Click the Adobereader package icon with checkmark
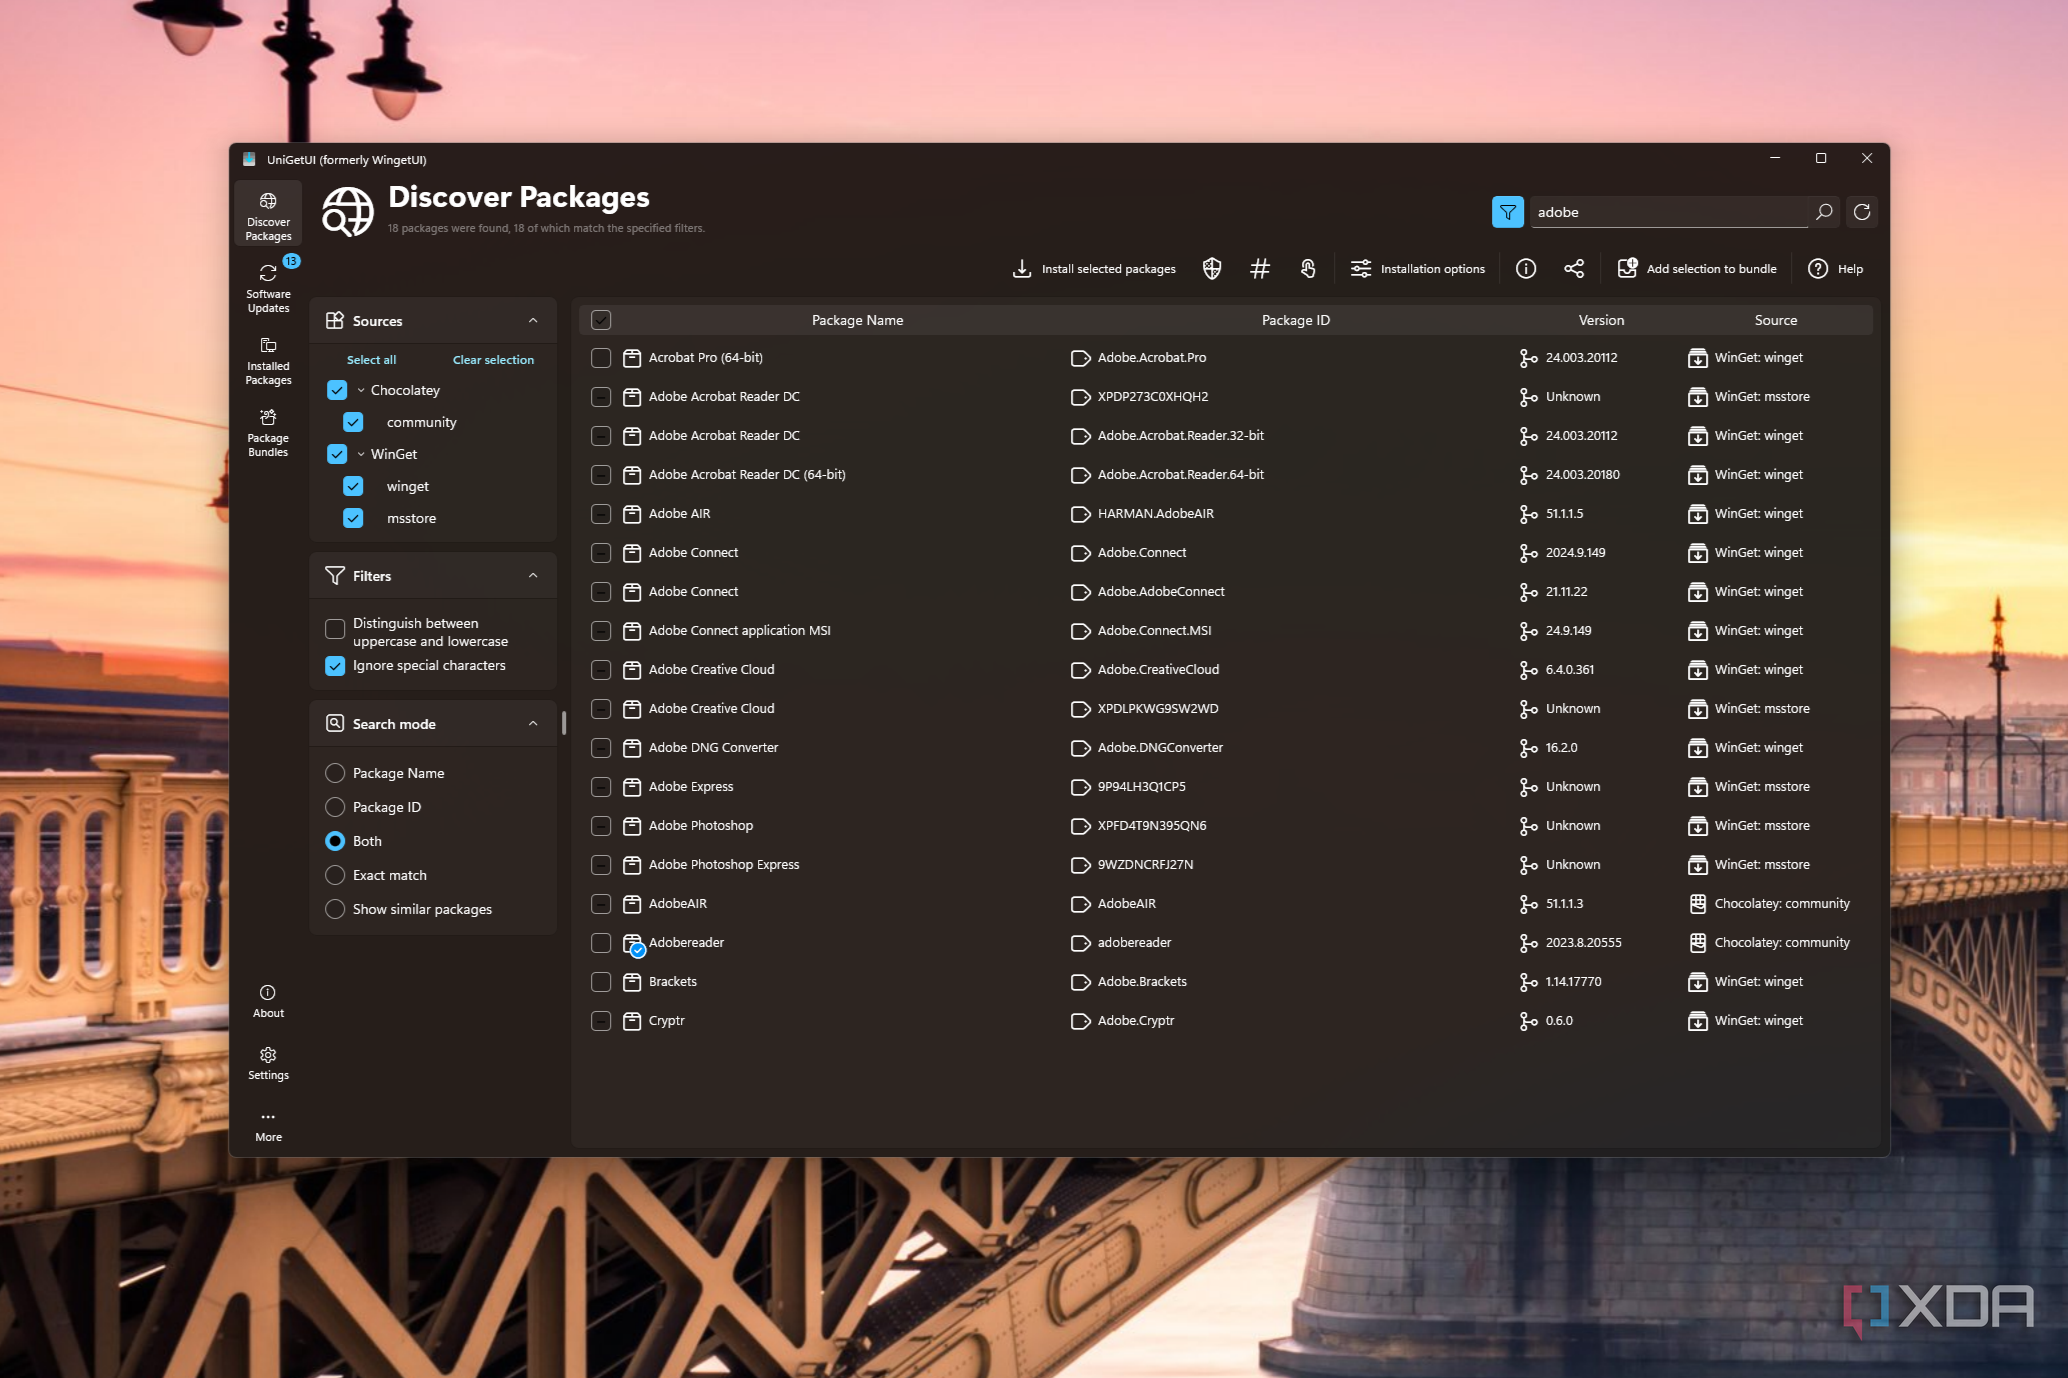The image size is (2068, 1378). [x=633, y=944]
